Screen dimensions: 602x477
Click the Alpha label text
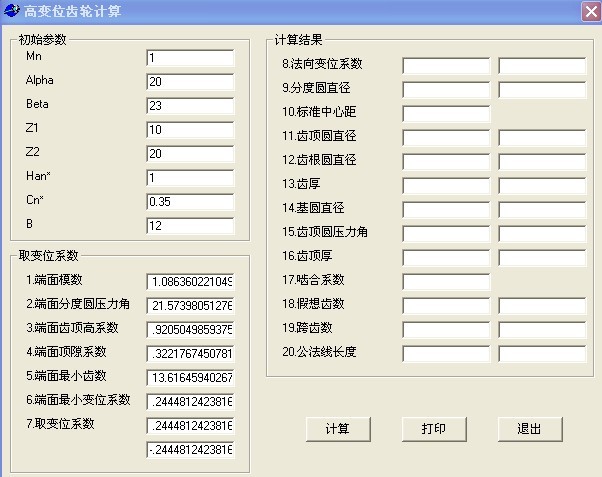[x=40, y=80]
